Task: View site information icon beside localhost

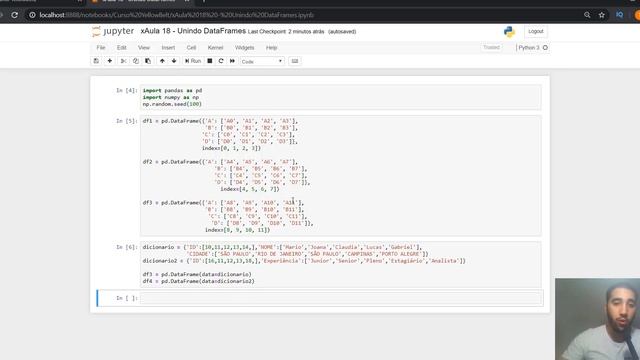Action: 32,15
